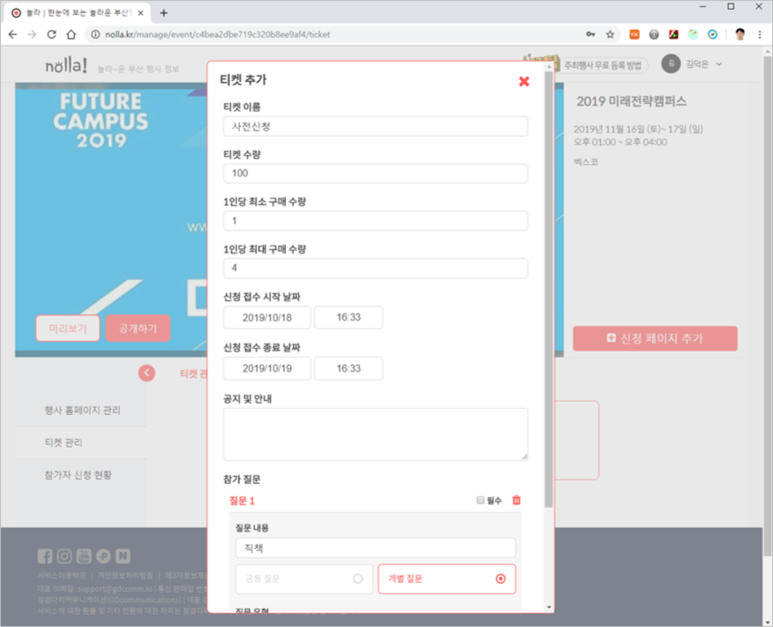Open end time picker under 신청 접수 종료 날짜
Viewport: 773px width, 627px height.
pyautogui.click(x=349, y=369)
